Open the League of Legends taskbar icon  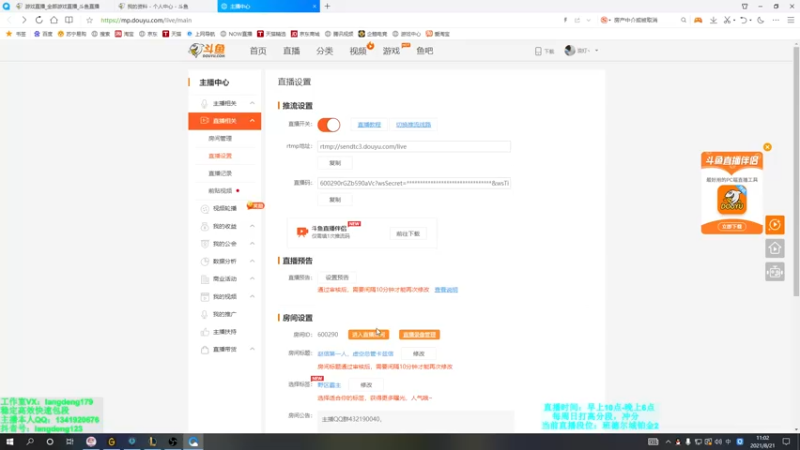(153, 441)
